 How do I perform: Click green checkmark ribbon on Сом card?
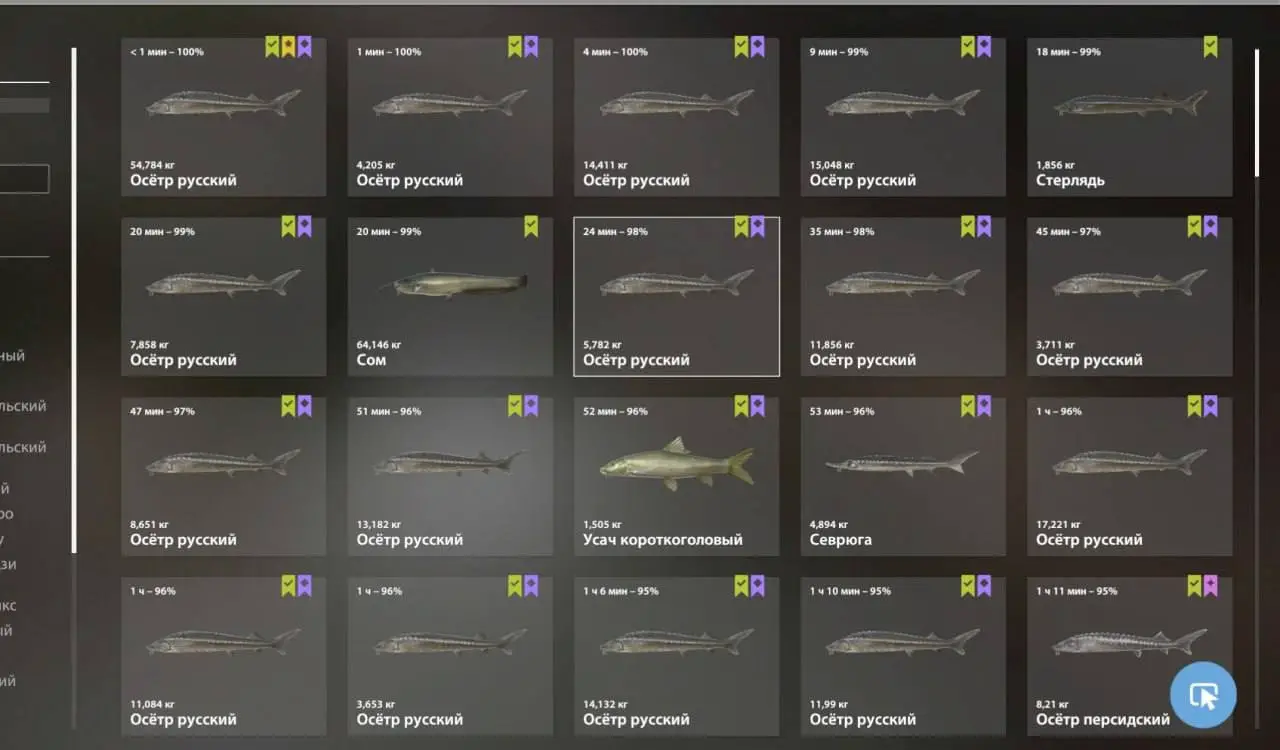531,226
